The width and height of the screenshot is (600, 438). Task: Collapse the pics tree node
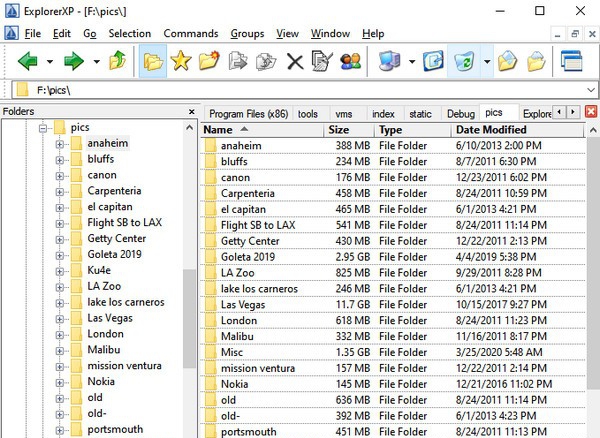coord(43,128)
